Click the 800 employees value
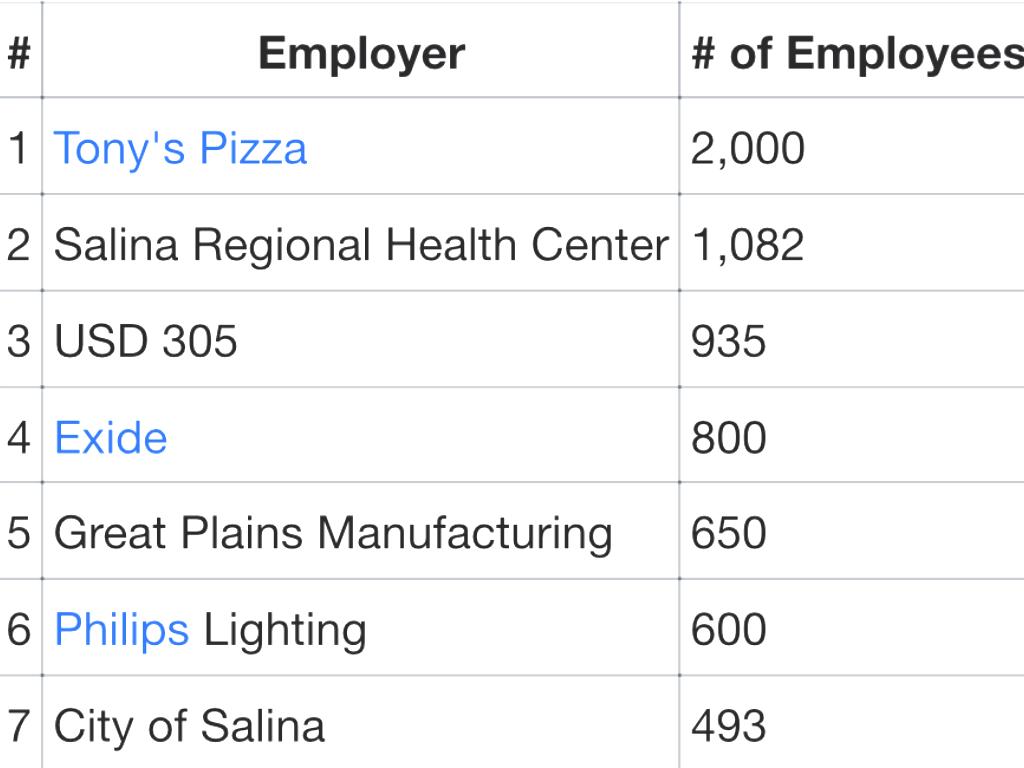 [728, 438]
